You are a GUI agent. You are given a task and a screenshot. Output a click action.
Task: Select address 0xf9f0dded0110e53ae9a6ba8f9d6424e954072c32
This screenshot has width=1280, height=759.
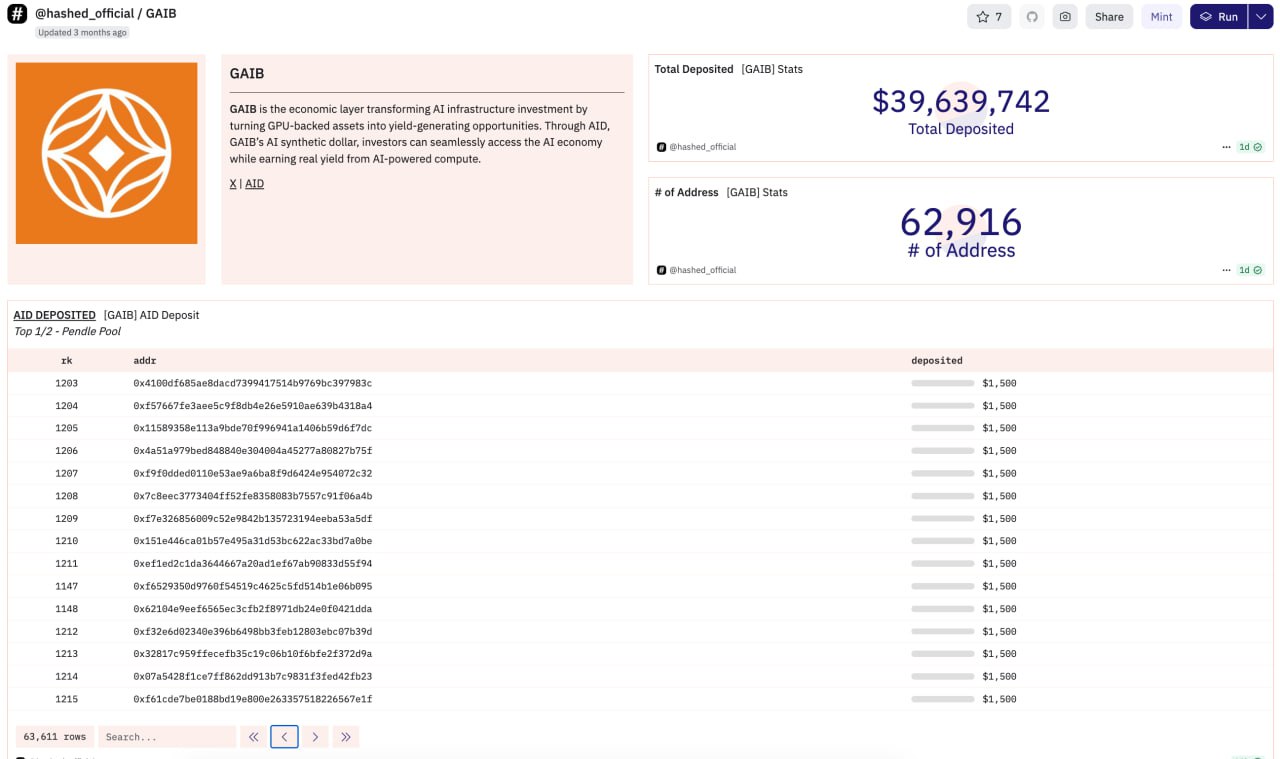[x=253, y=473]
